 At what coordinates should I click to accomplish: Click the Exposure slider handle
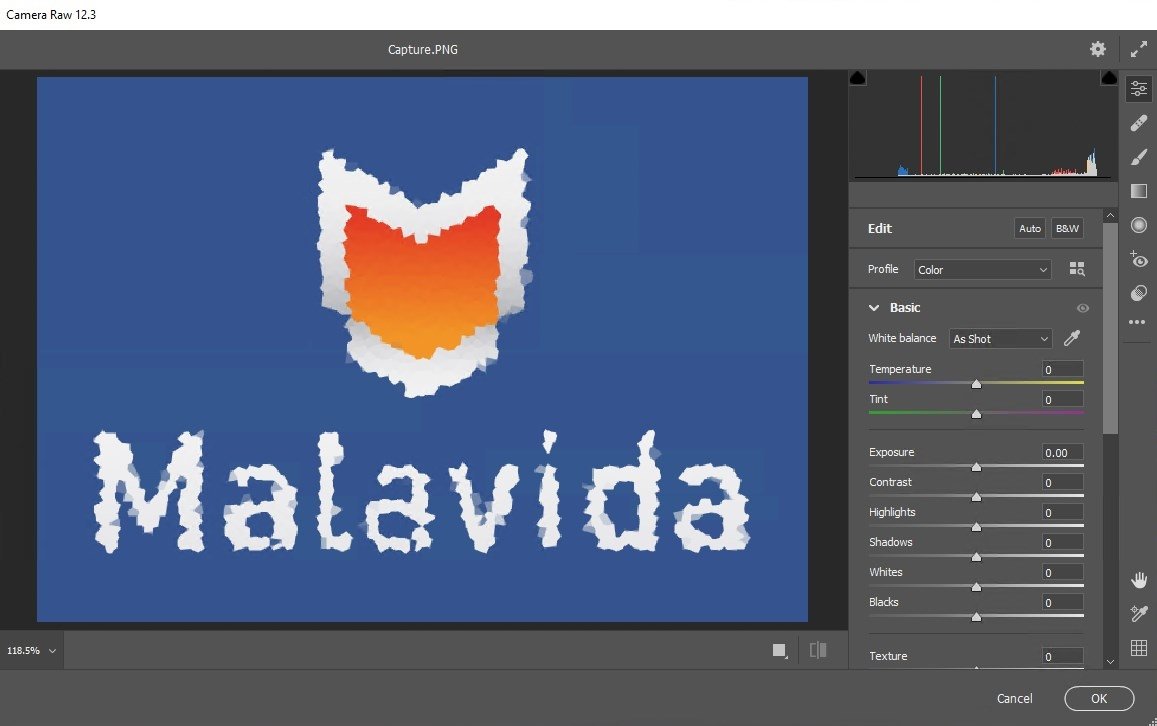coord(976,467)
